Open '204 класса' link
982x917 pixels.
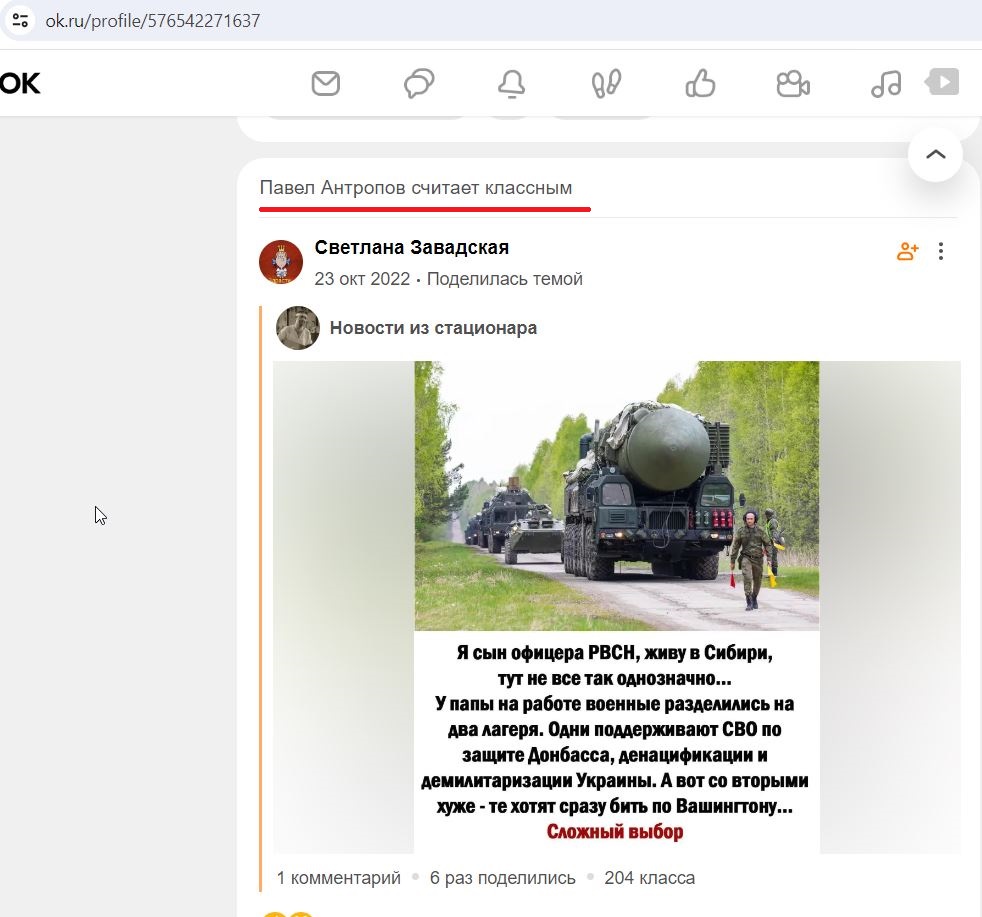pos(649,878)
